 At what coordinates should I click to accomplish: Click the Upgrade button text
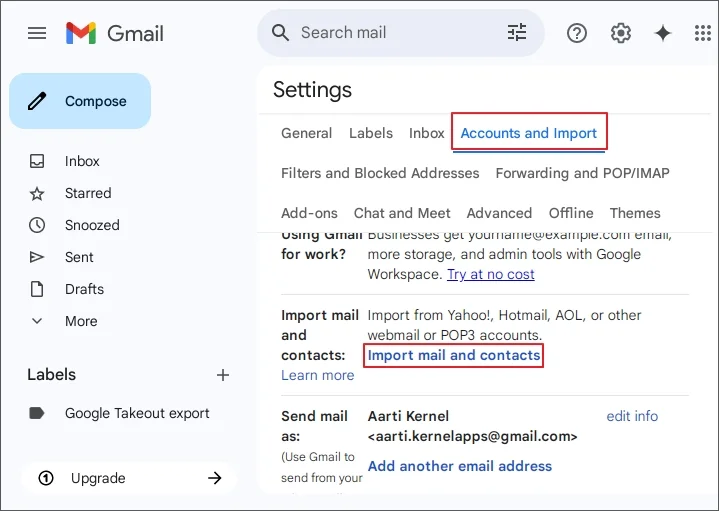click(98, 478)
